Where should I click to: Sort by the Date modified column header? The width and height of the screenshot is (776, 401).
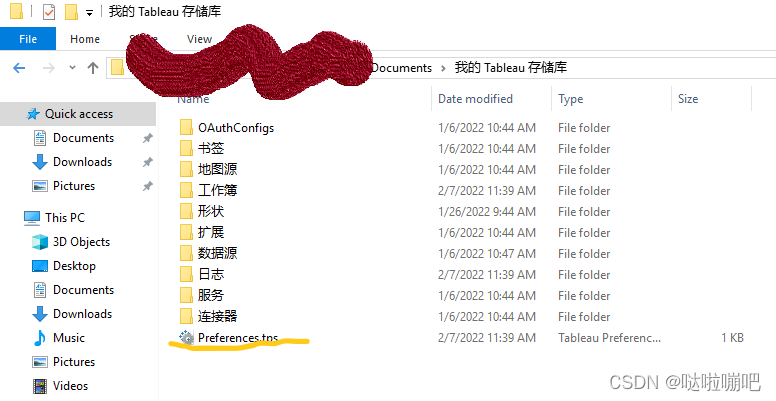coord(475,99)
